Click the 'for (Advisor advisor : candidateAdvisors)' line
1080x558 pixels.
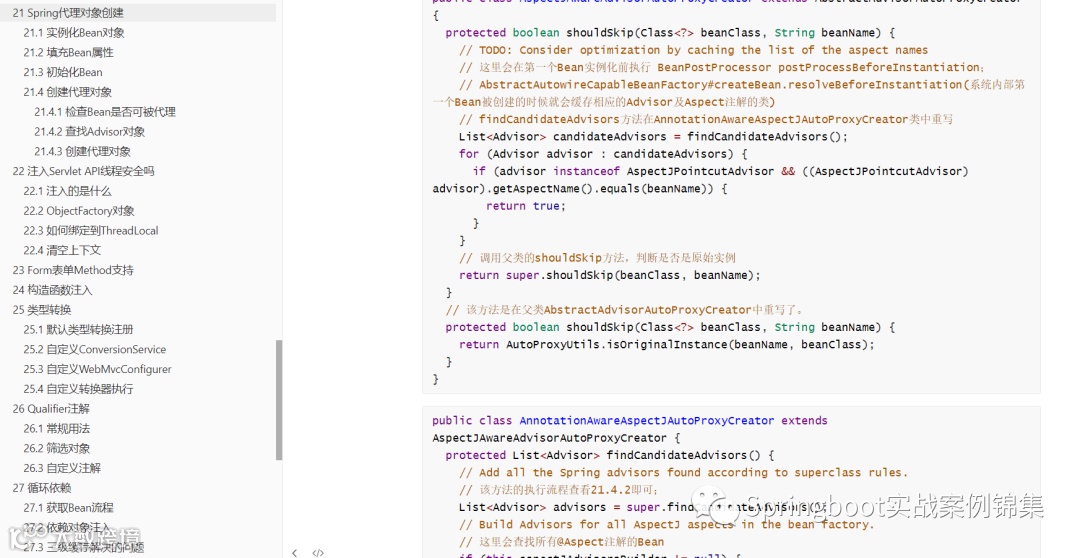tap(603, 154)
